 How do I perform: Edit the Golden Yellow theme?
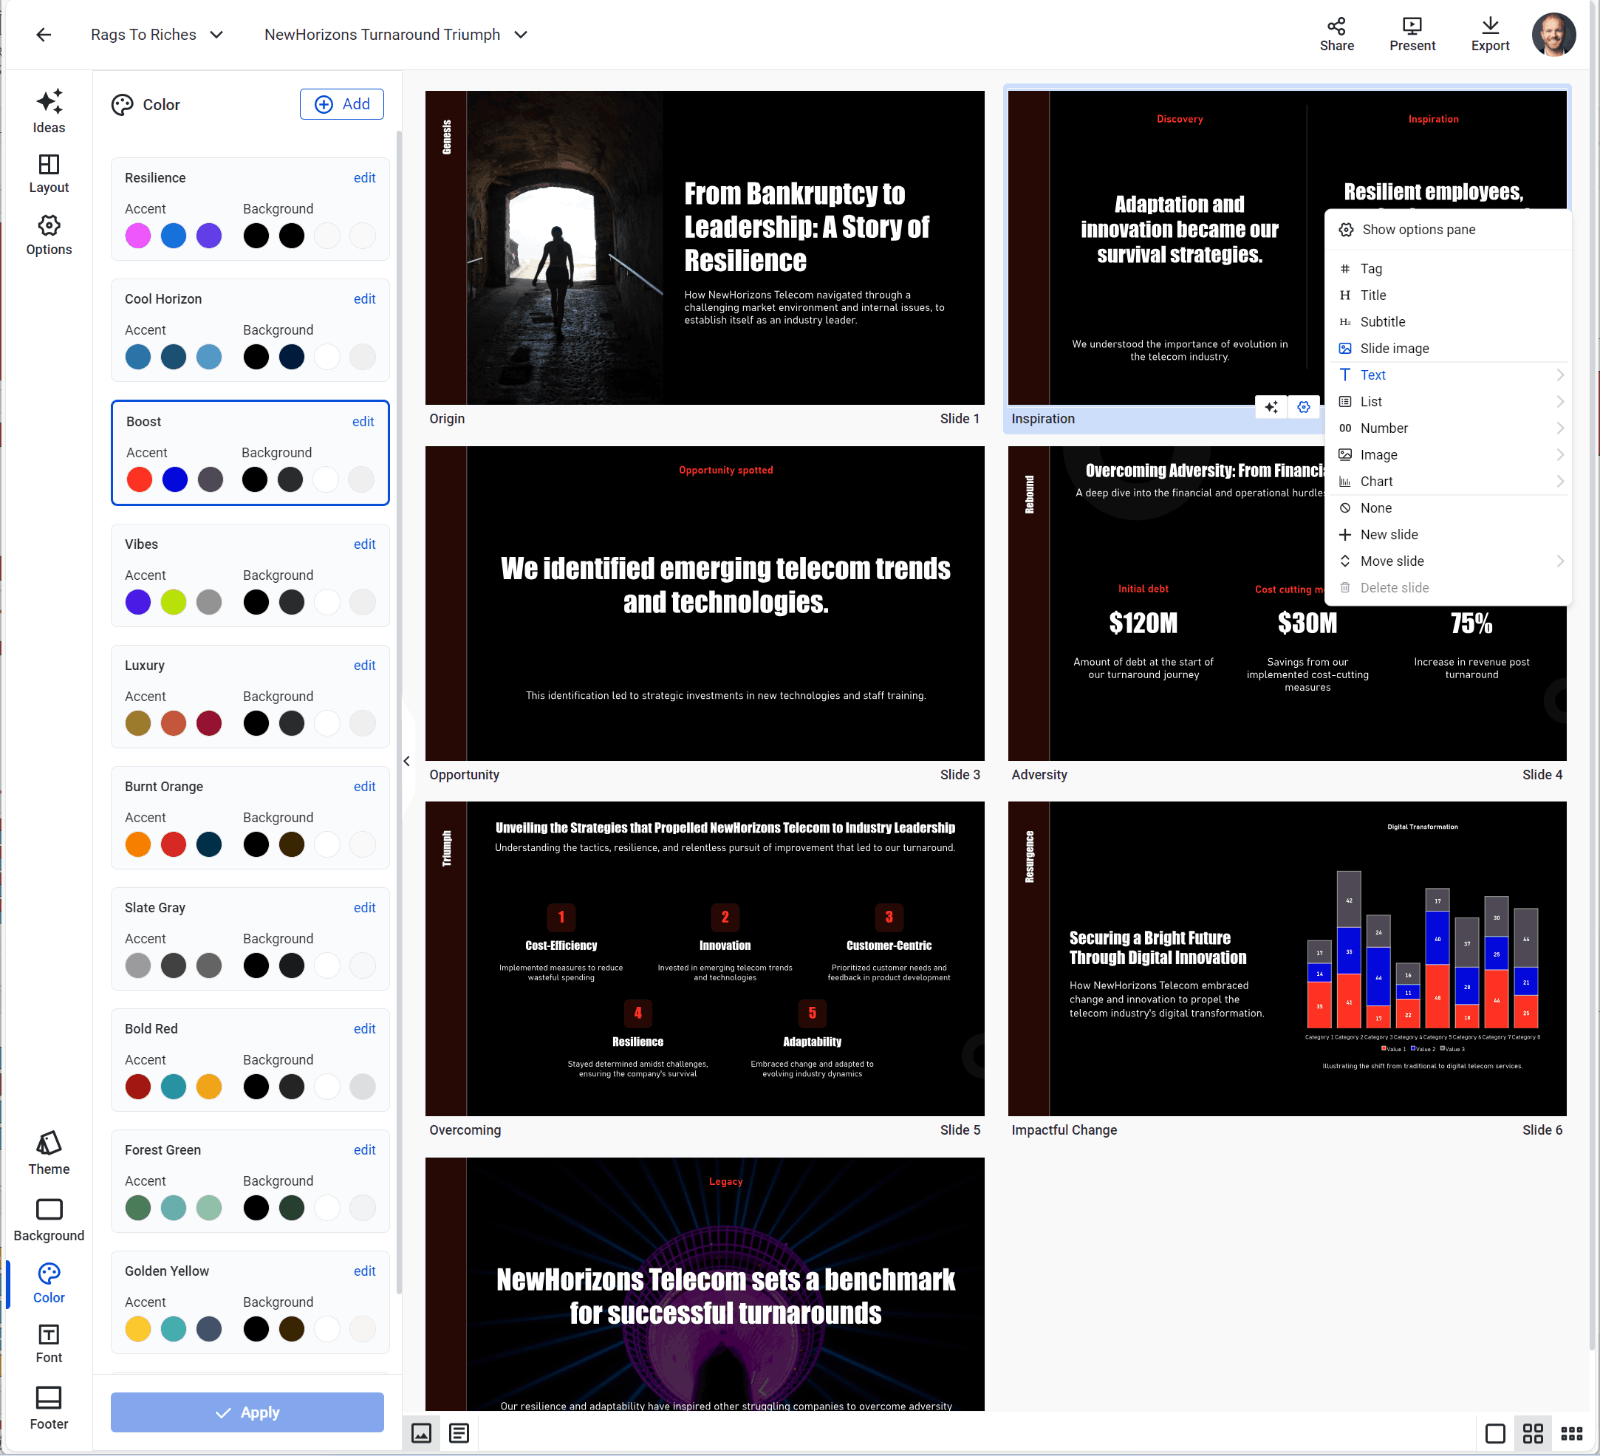click(x=364, y=1271)
